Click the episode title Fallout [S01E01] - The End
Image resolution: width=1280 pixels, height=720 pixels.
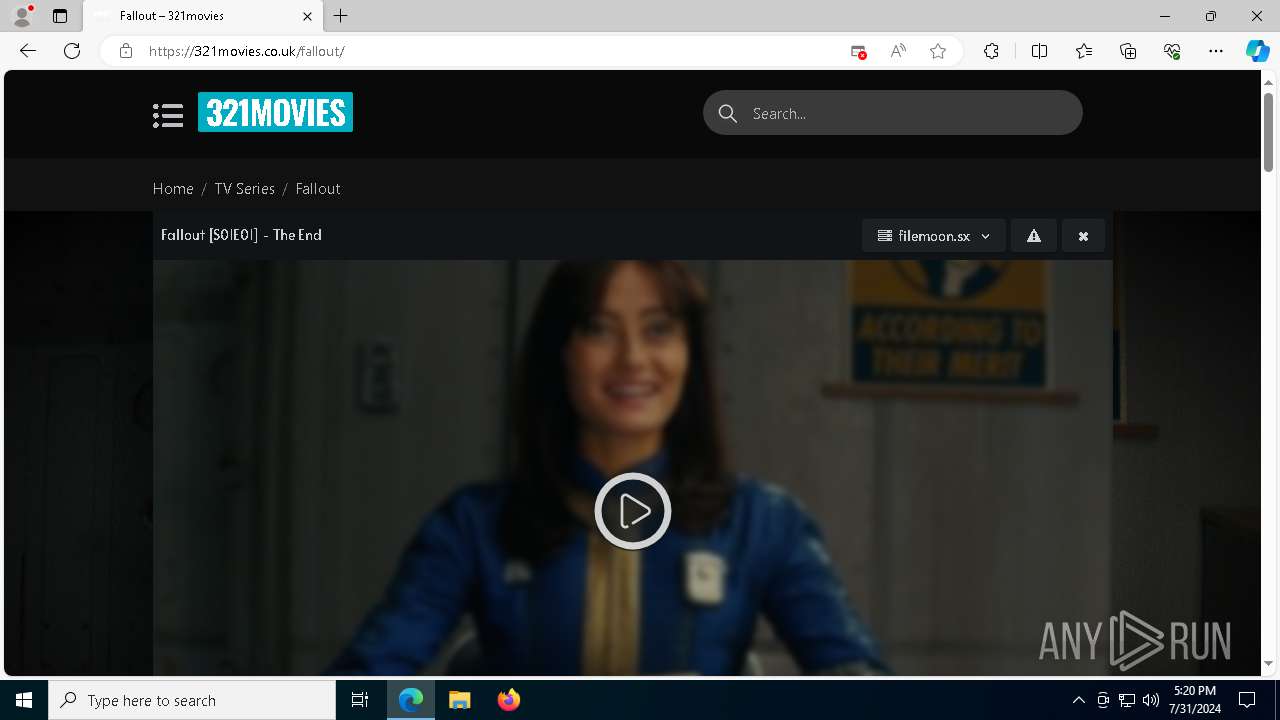coord(241,235)
